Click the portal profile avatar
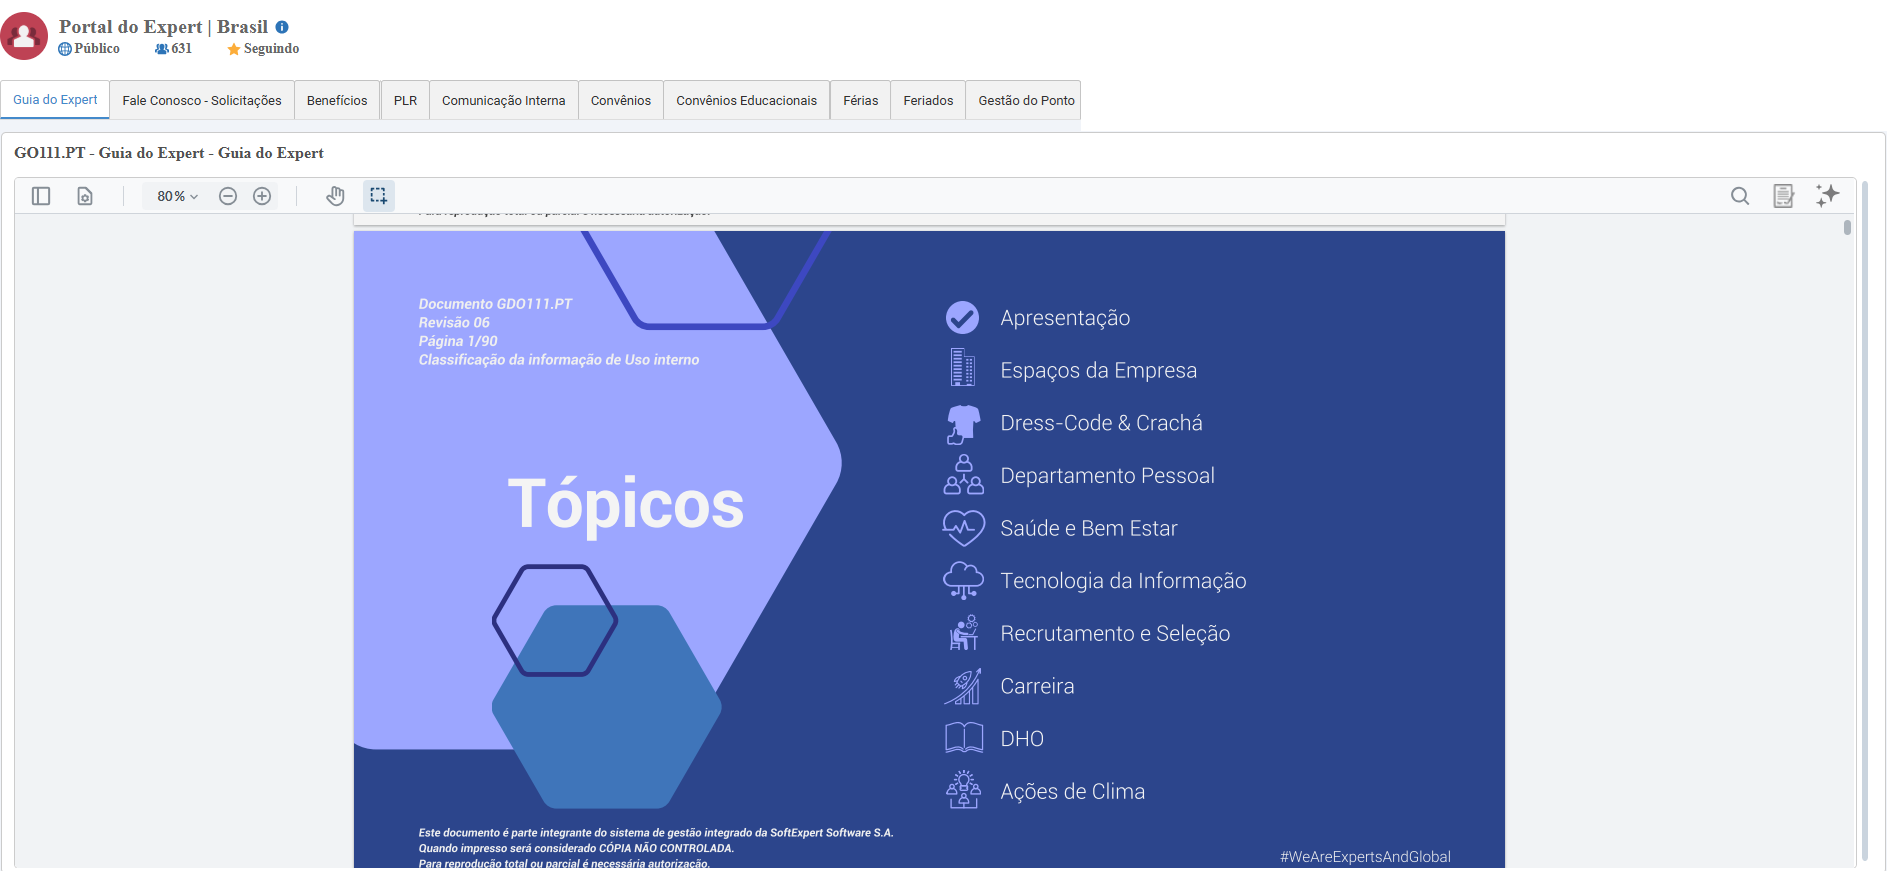The image size is (1887, 871). (24, 36)
